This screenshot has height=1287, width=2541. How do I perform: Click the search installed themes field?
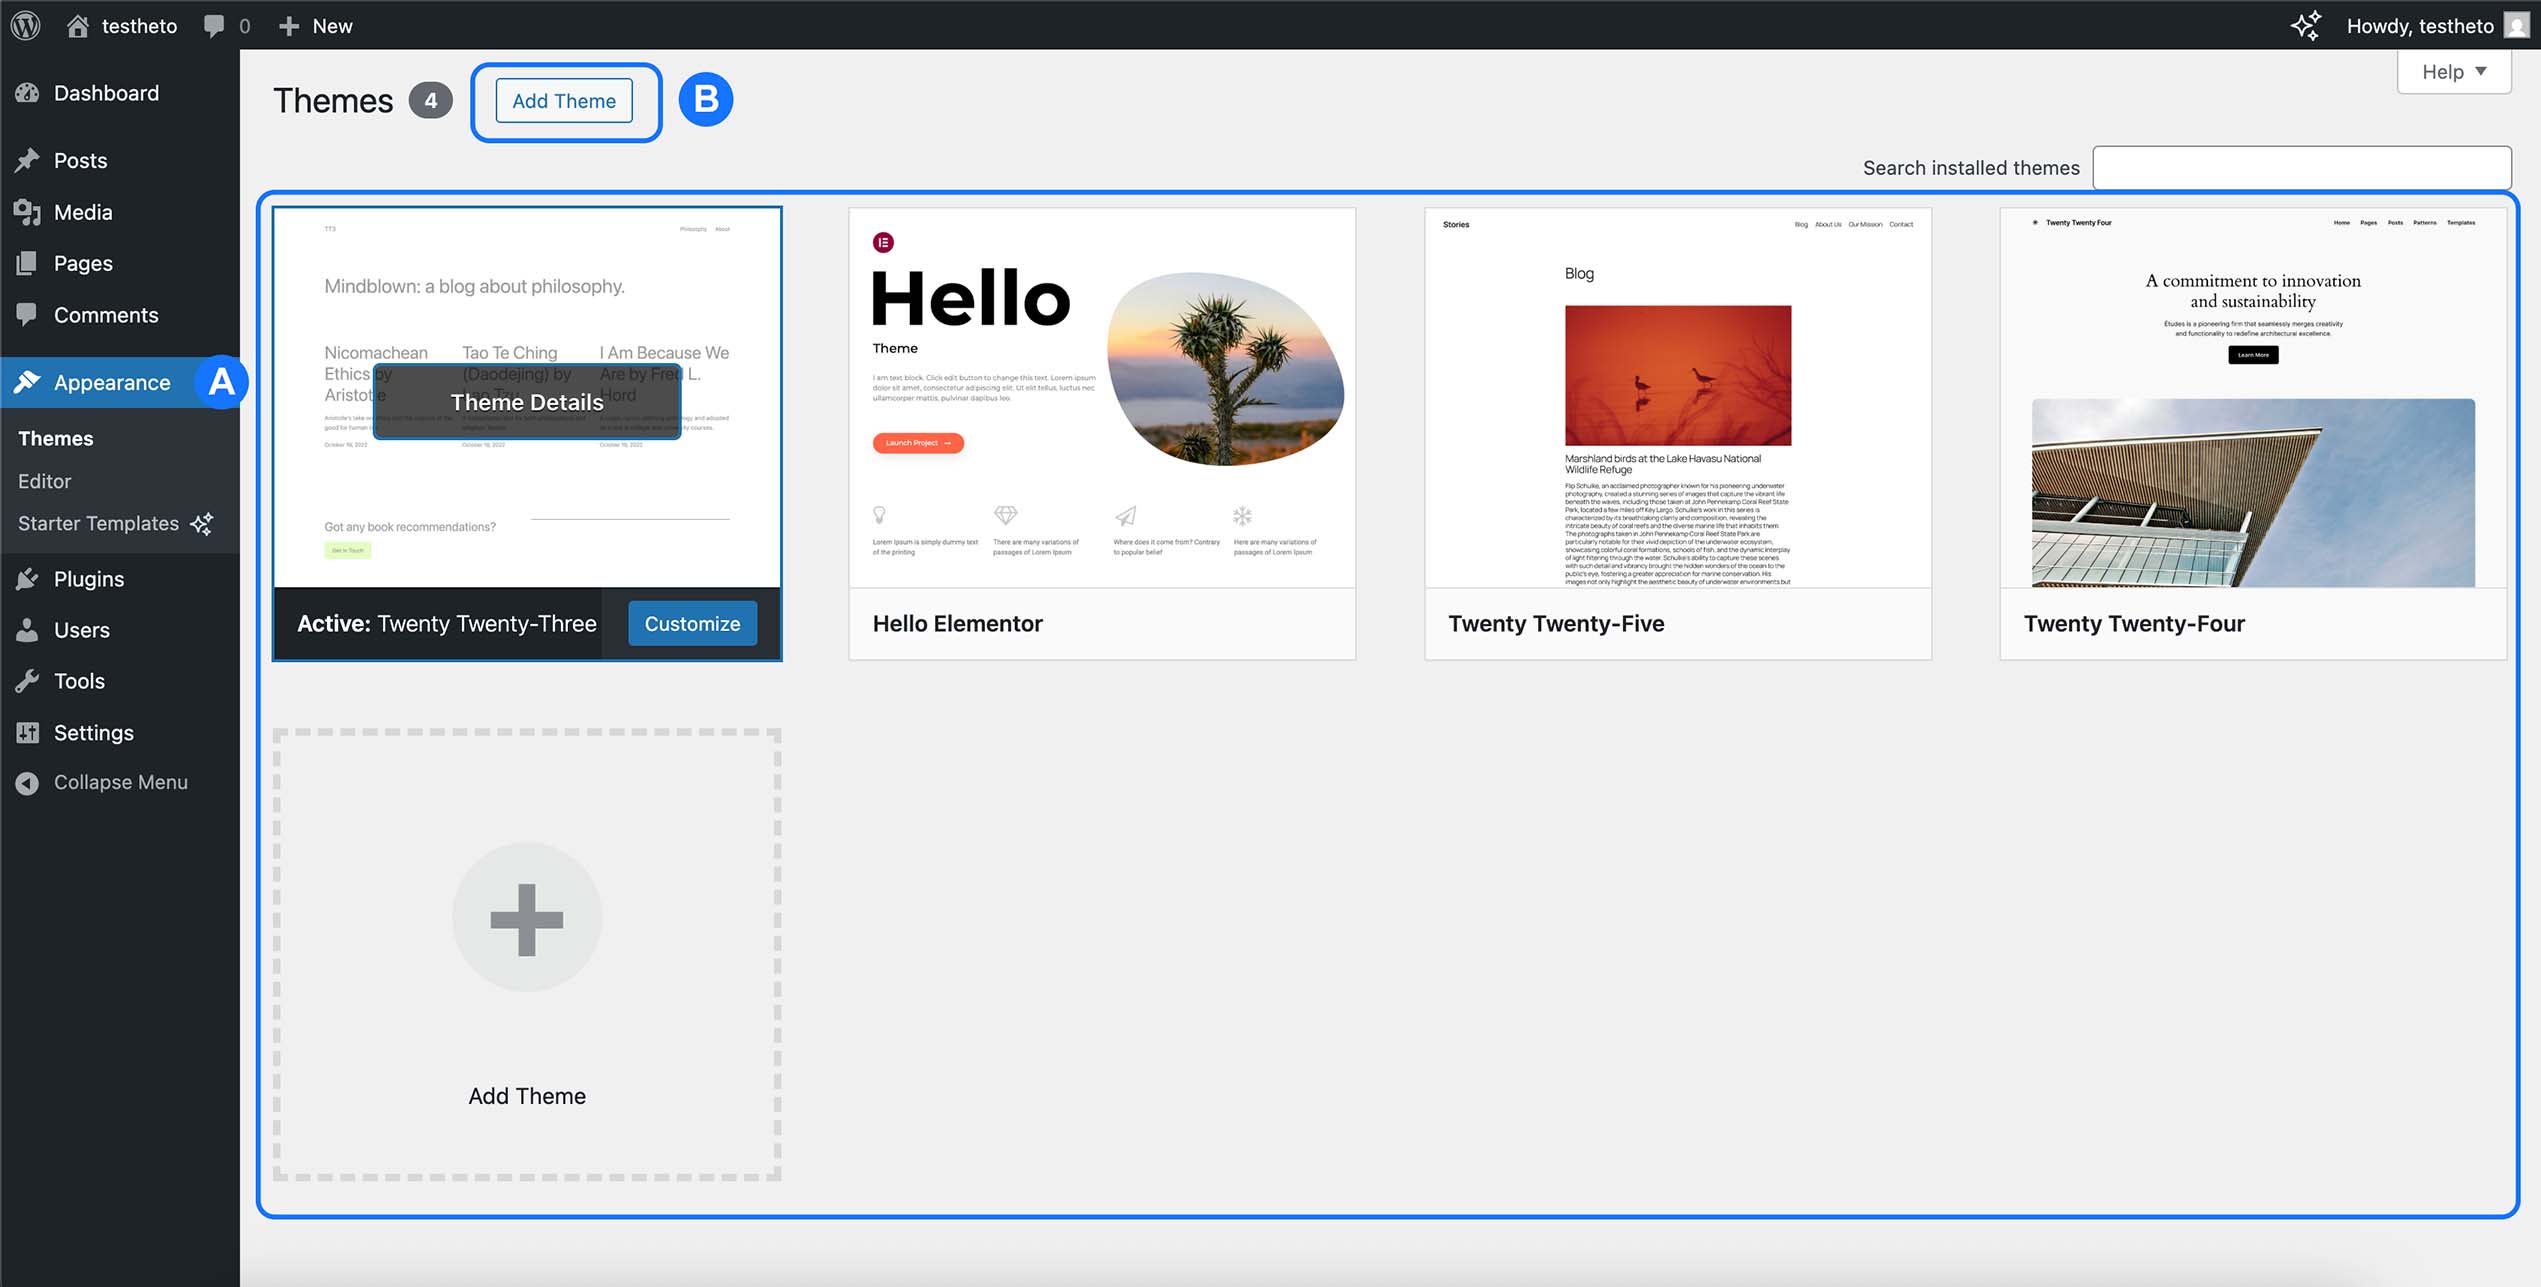pyautogui.click(x=2301, y=168)
